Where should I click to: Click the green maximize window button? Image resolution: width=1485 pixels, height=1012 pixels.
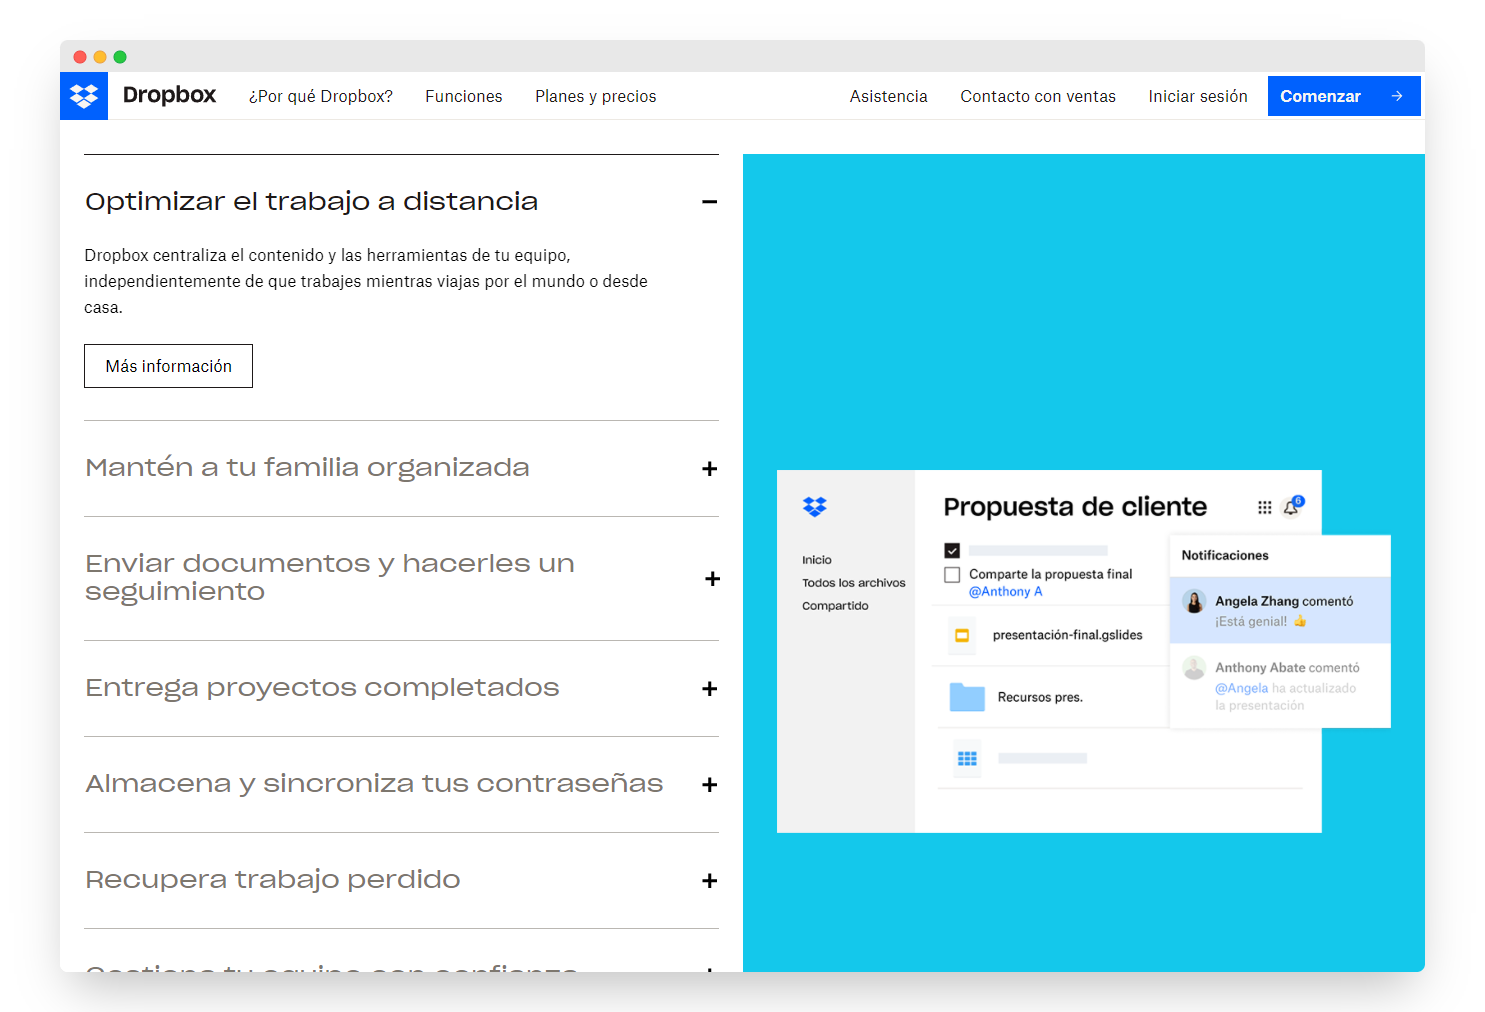tap(120, 57)
